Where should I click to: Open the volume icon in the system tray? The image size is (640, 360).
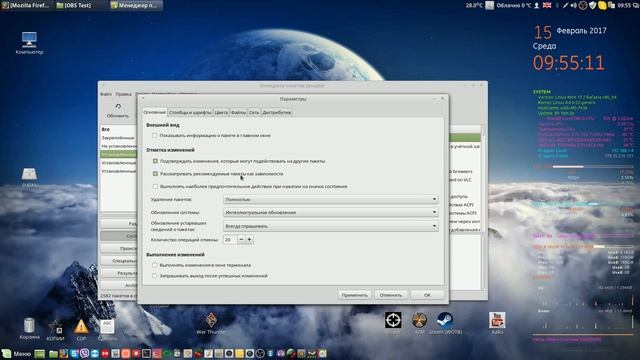pyautogui.click(x=573, y=5)
